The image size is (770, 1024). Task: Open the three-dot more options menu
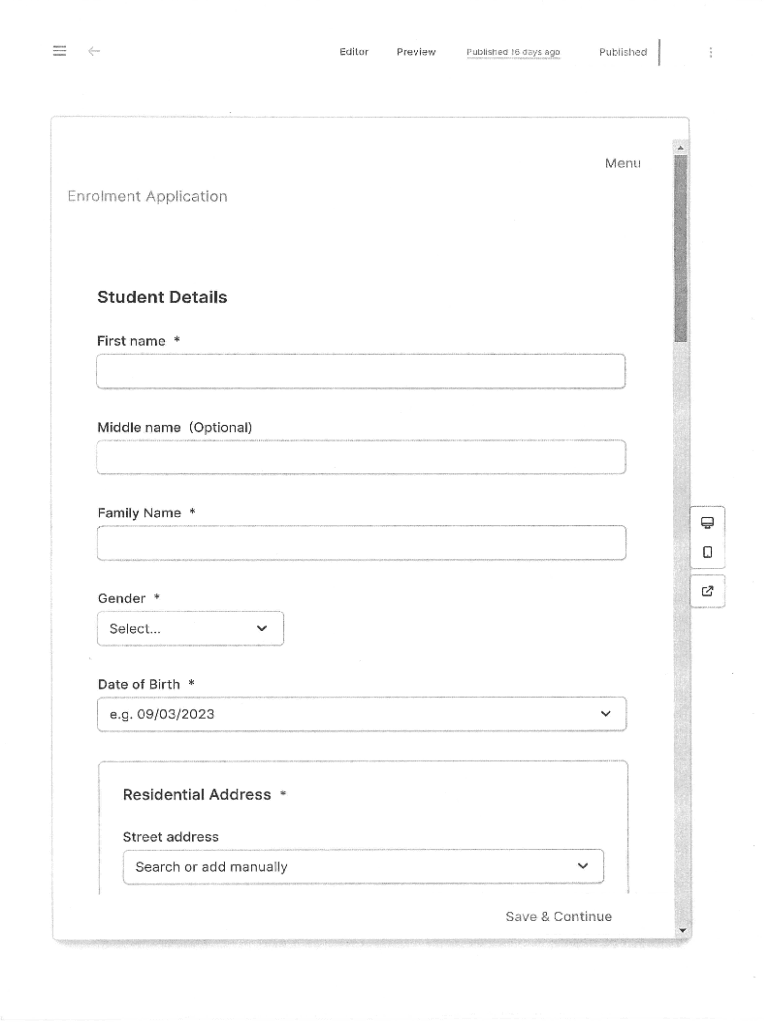[710, 52]
